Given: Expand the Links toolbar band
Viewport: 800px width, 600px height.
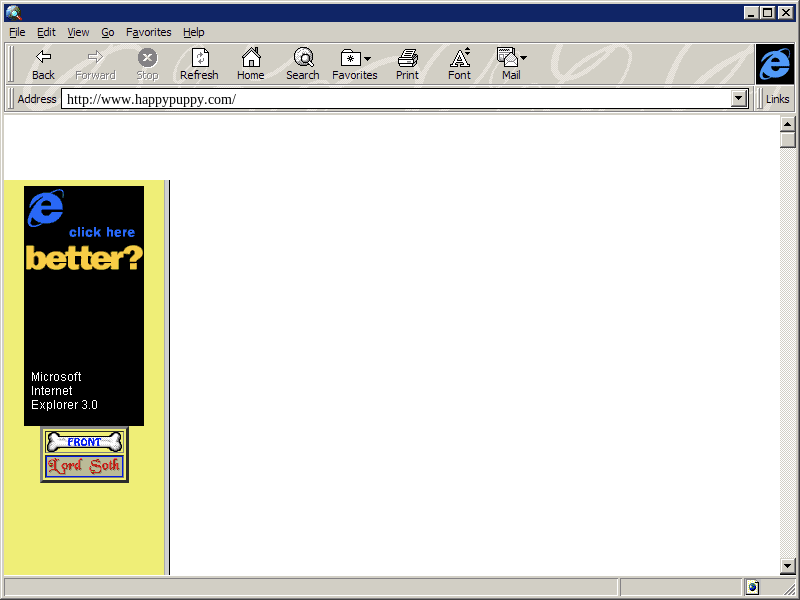Looking at the screenshot, I should point(777,99).
